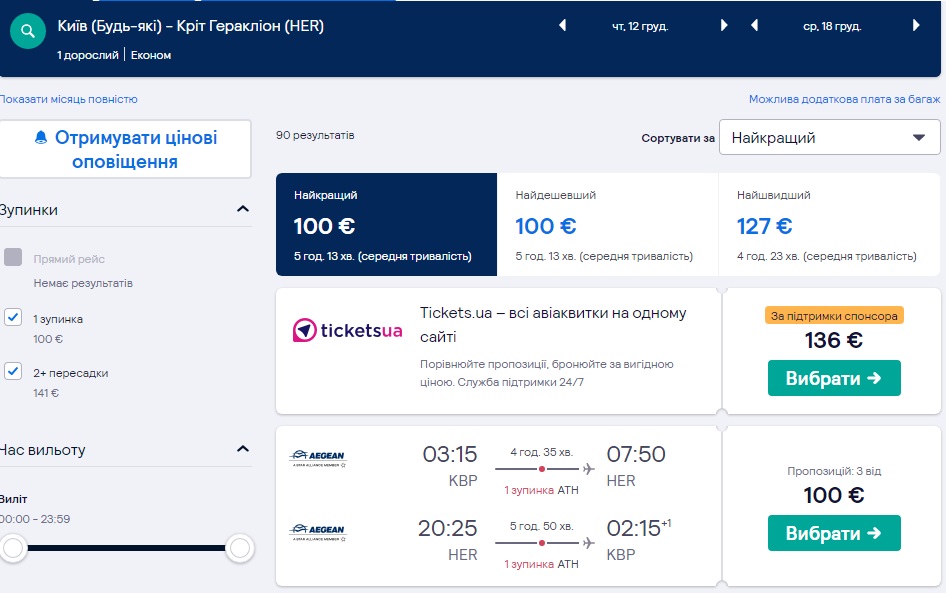
Task: Uncheck the 2+ пересадки filter
Action: [13, 372]
